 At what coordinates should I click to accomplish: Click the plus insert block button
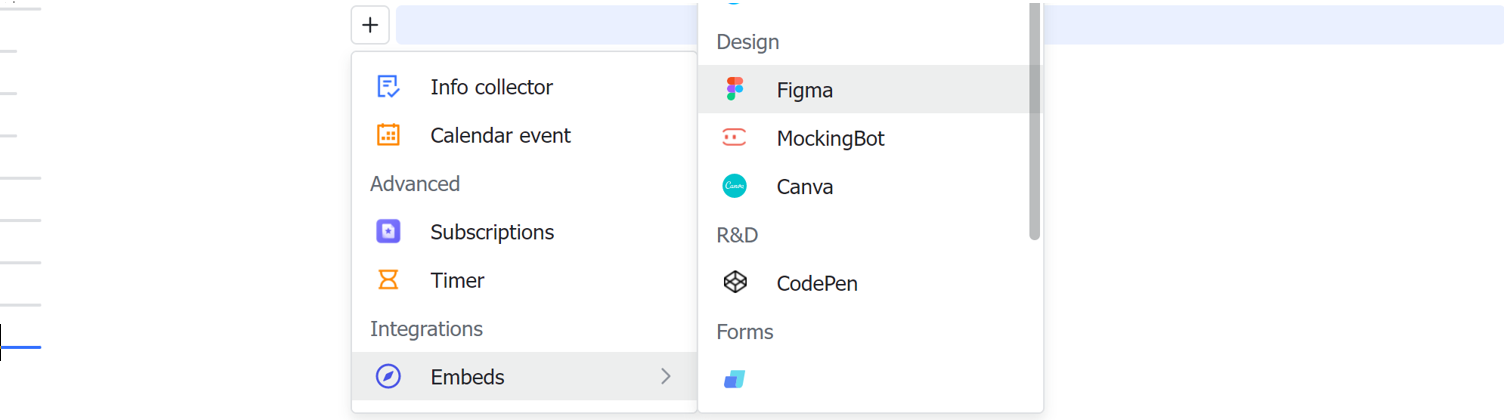click(370, 25)
